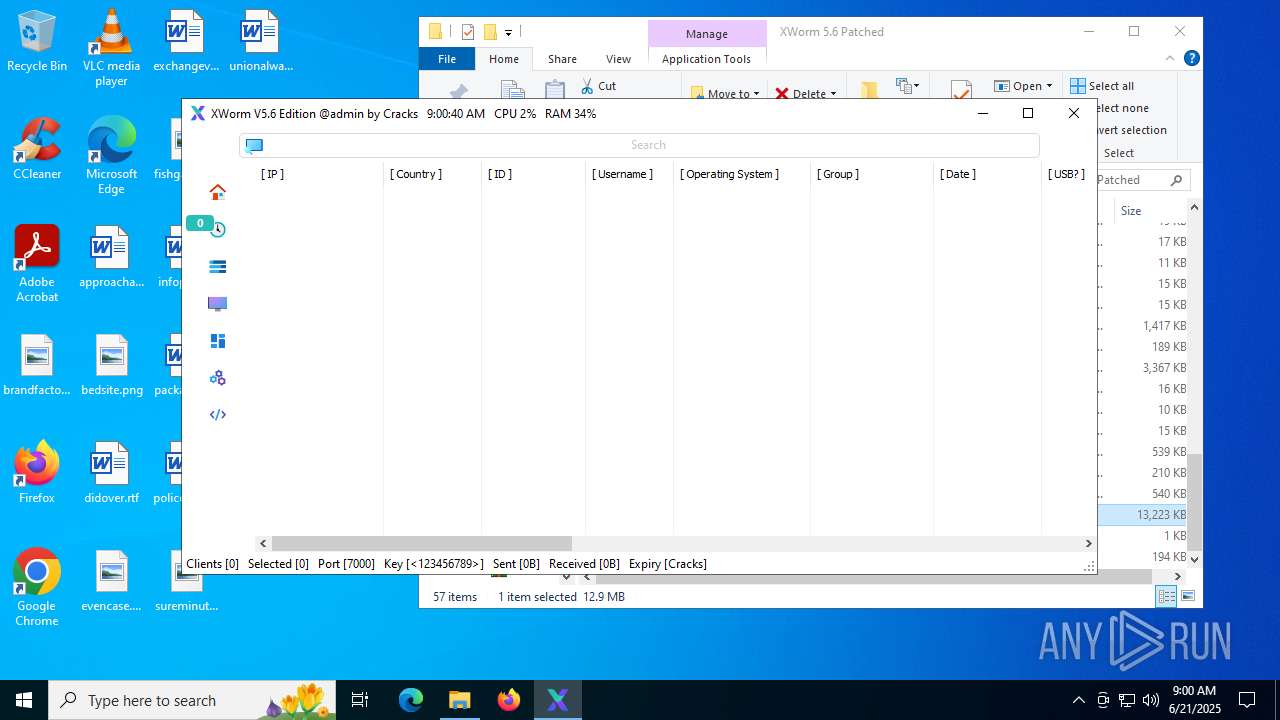Switch to the Home tab in Explorer
1280x720 pixels.
tap(504, 59)
